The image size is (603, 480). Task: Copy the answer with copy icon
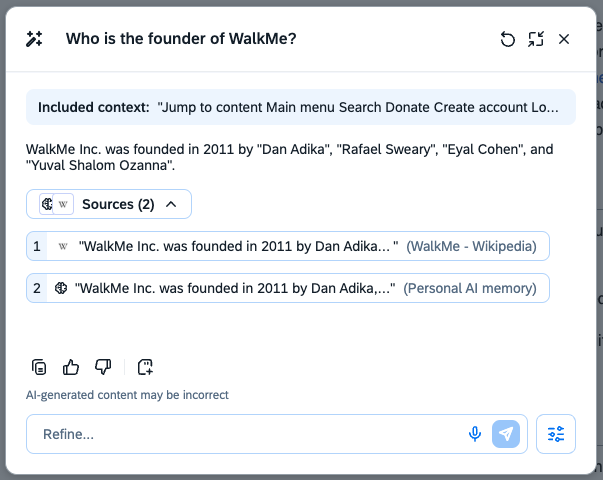39,367
